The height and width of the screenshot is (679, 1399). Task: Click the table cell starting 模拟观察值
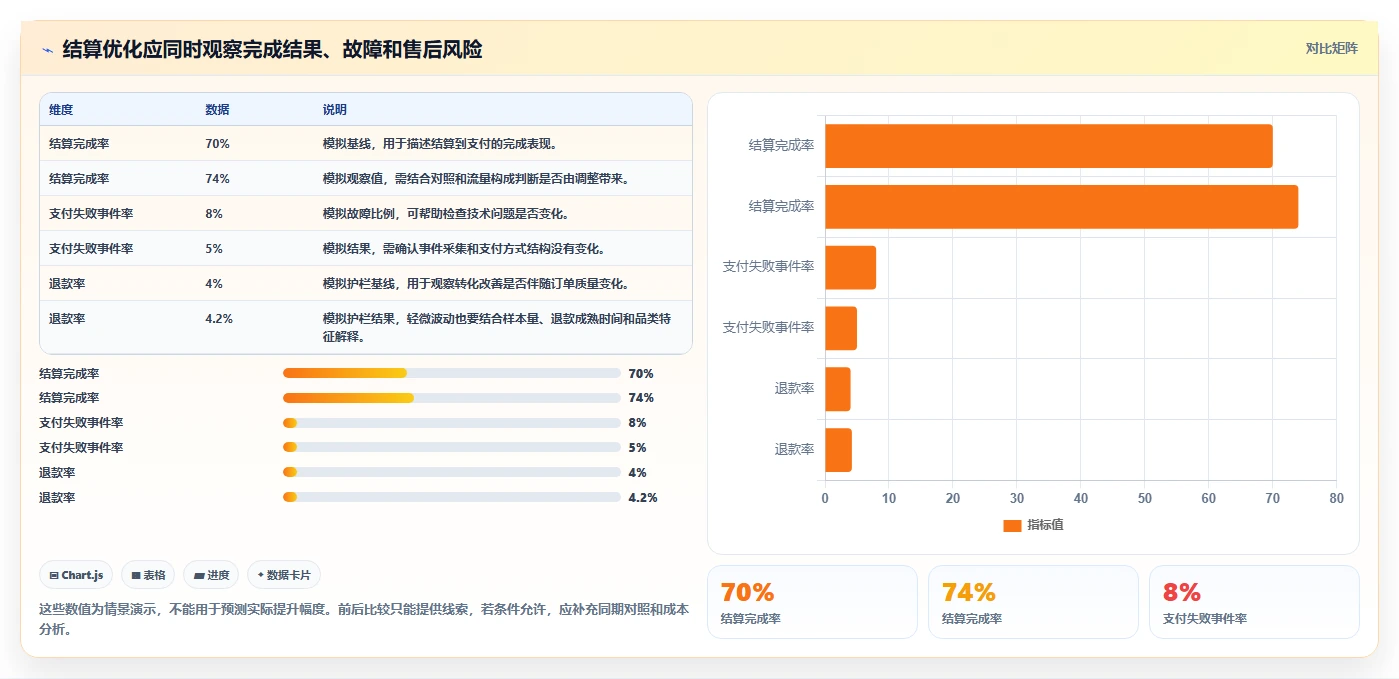(x=503, y=178)
